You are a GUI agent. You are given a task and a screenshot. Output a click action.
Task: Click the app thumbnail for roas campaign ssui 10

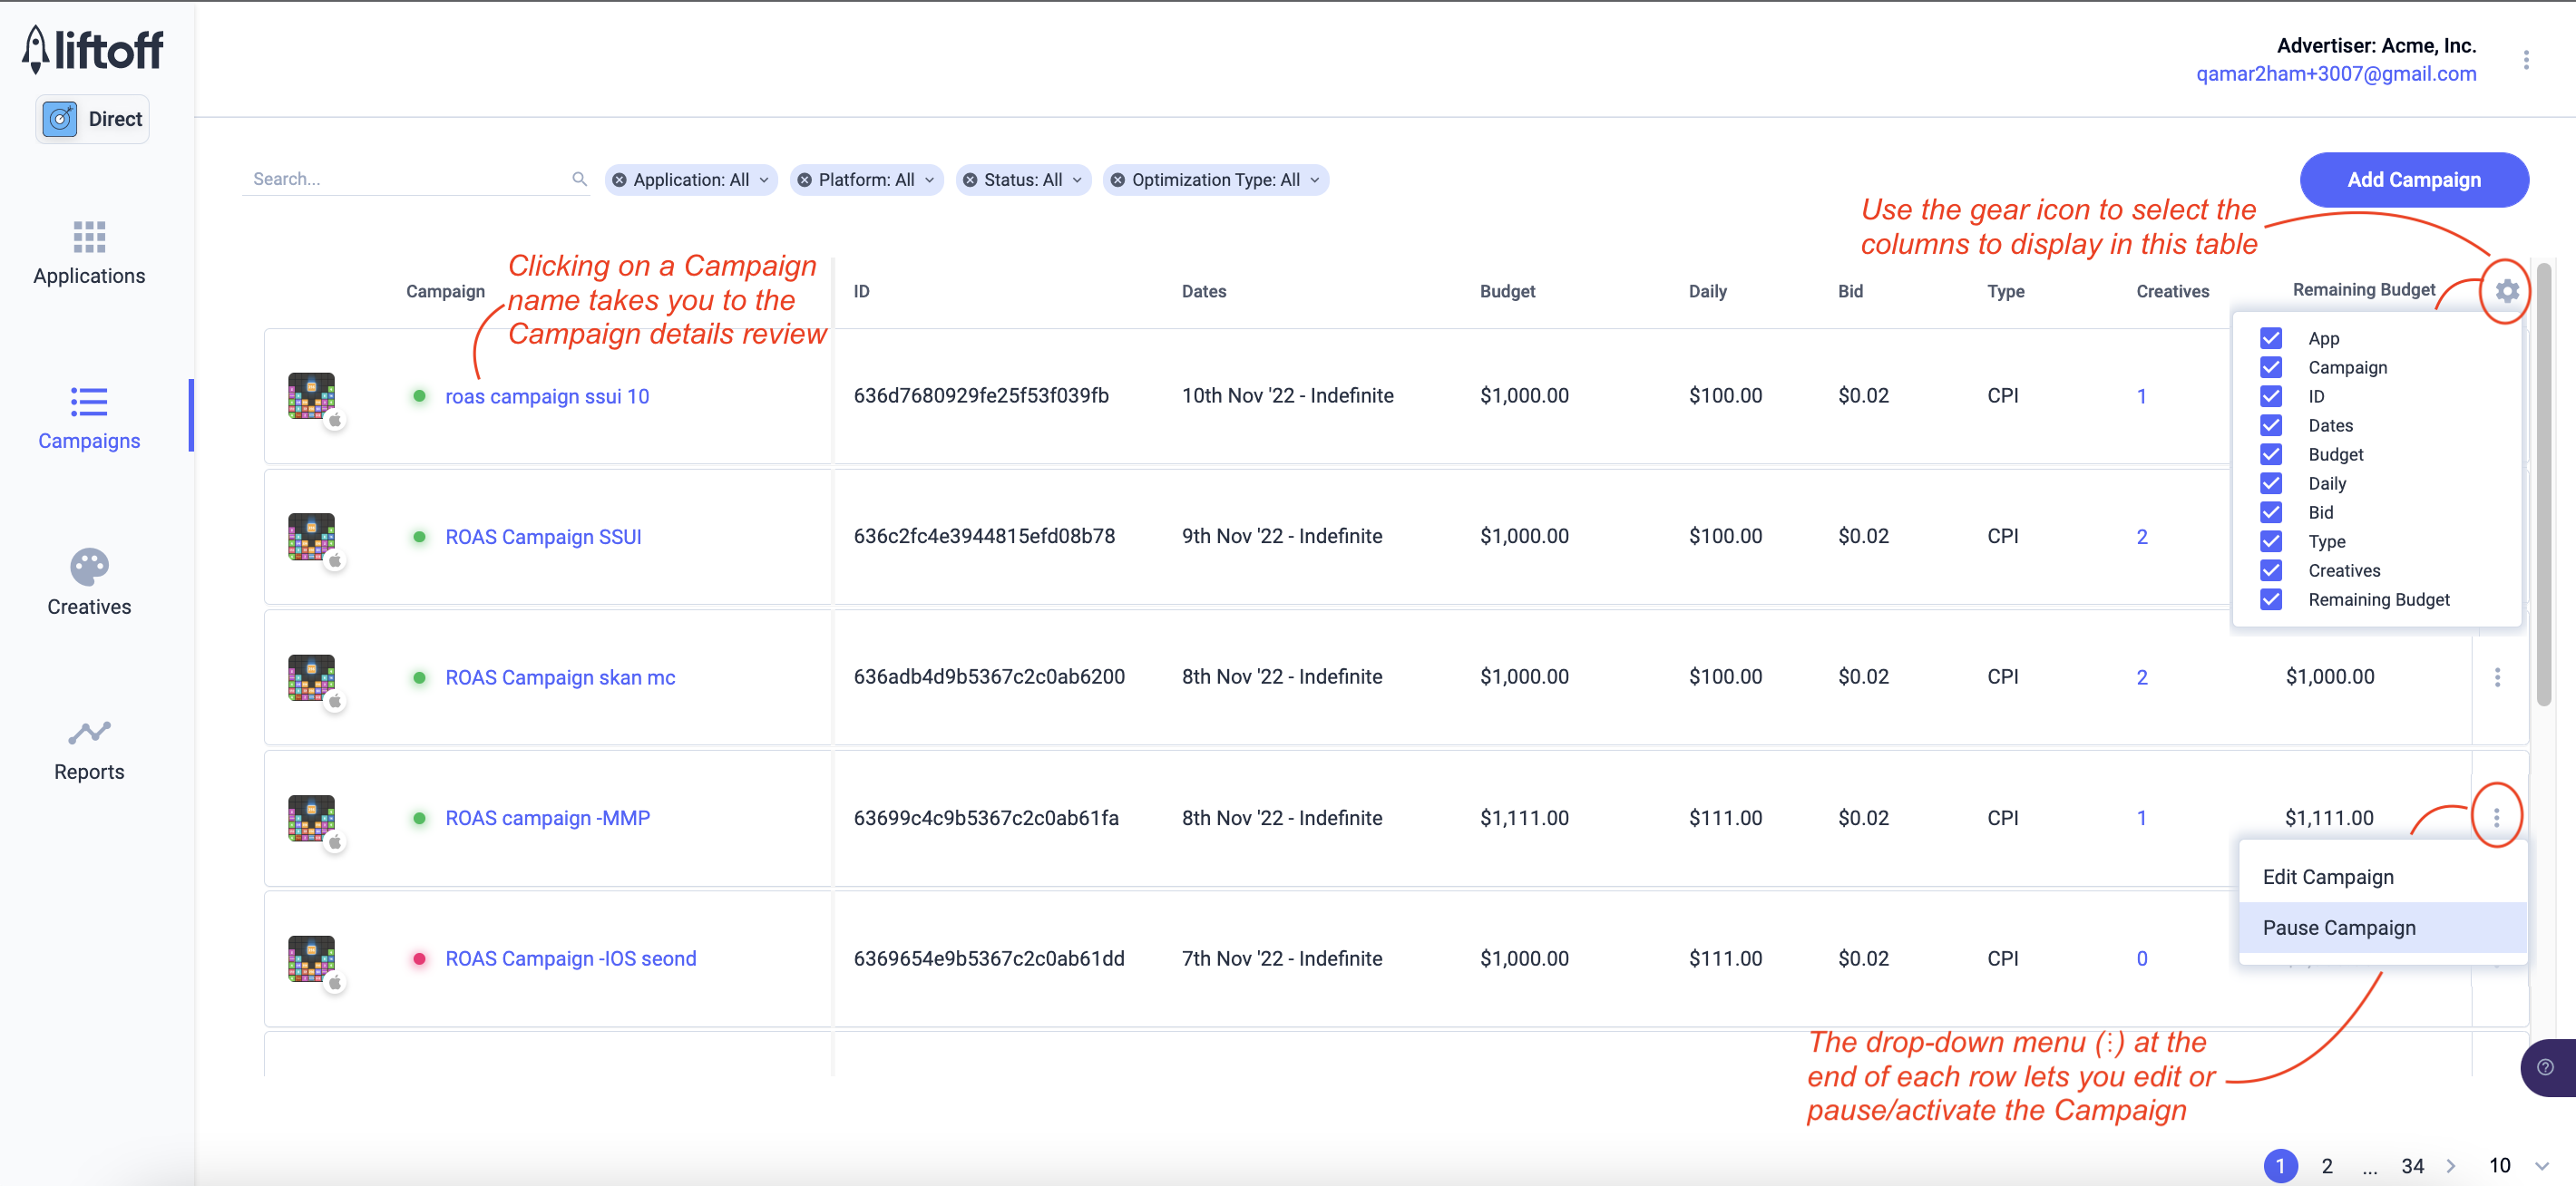(311, 395)
